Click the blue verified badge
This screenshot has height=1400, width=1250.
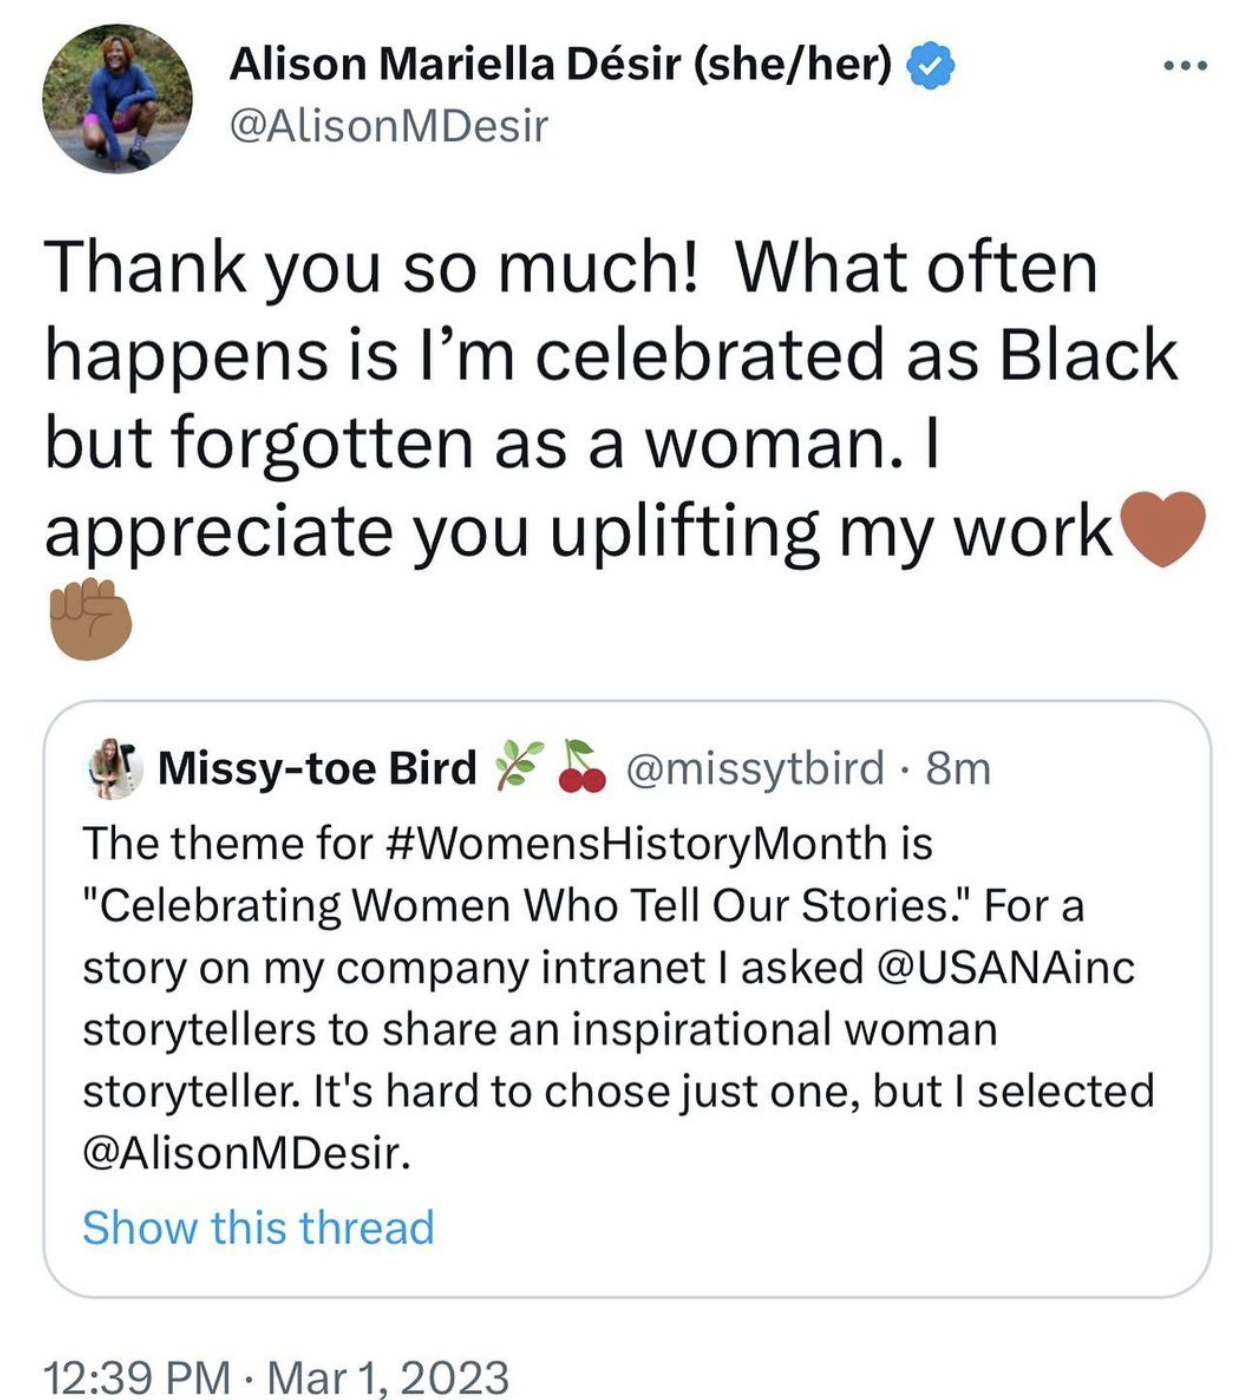[930, 66]
